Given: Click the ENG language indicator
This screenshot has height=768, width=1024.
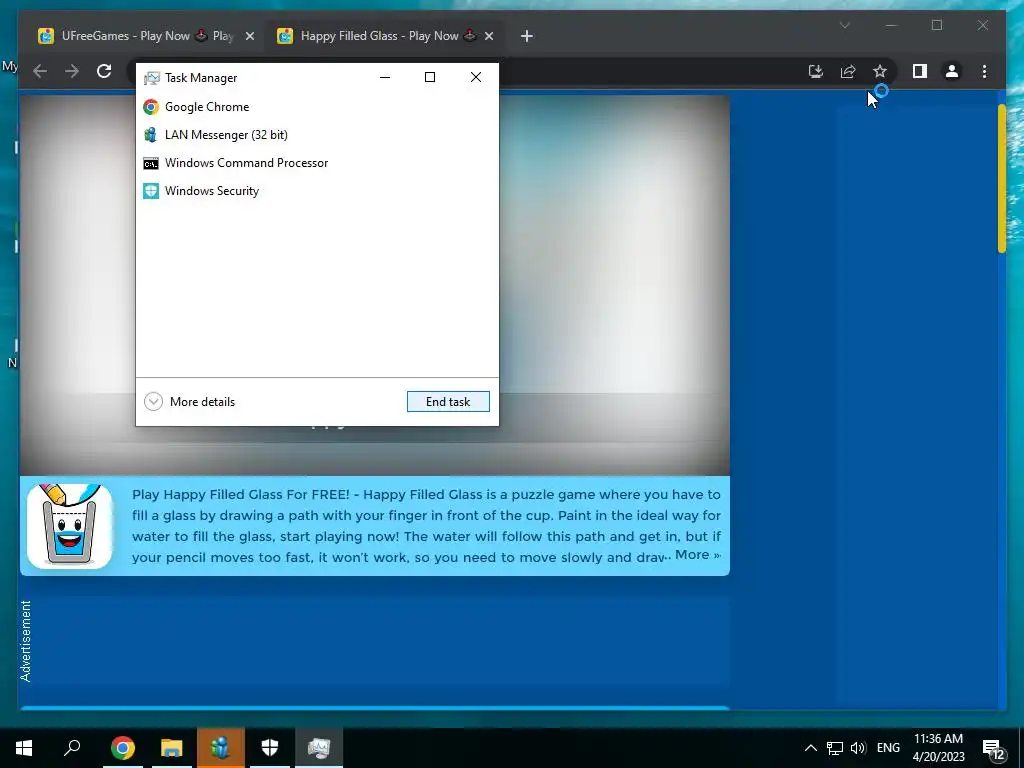Looking at the screenshot, I should (888, 748).
